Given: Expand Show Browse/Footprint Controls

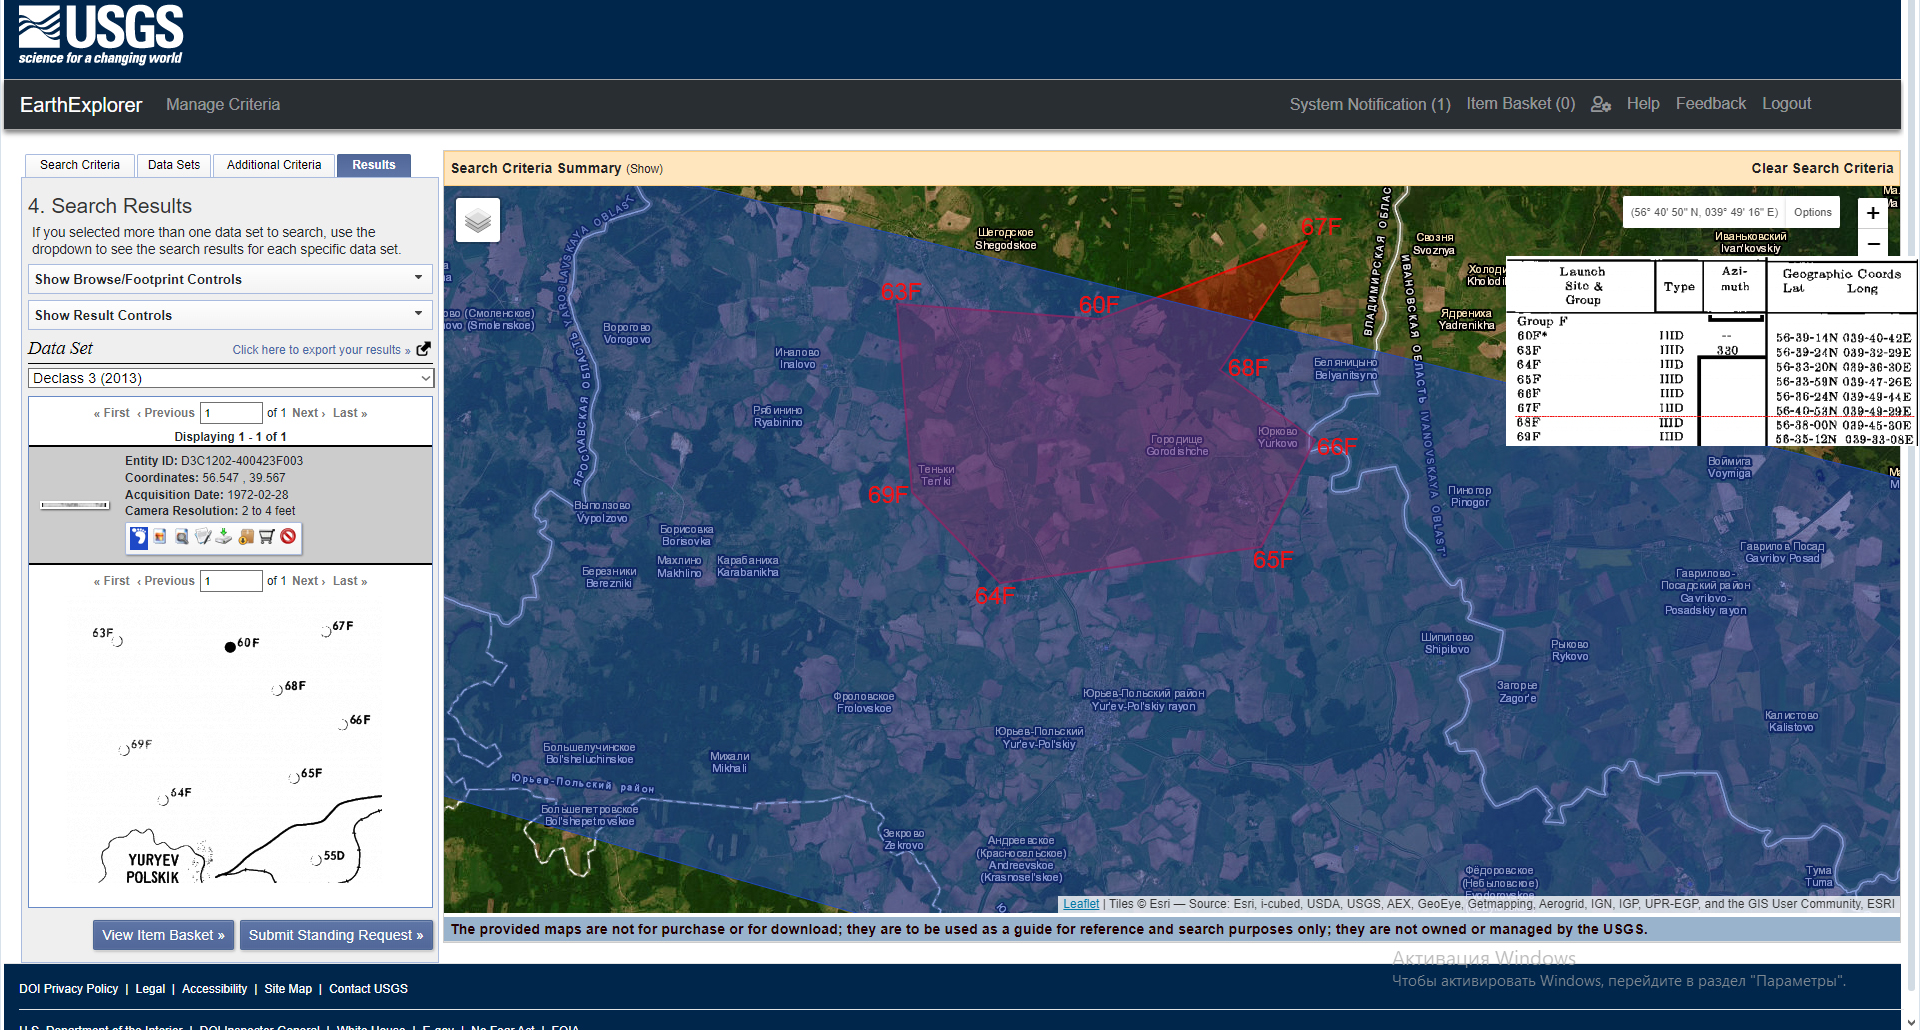Looking at the screenshot, I should pos(230,279).
